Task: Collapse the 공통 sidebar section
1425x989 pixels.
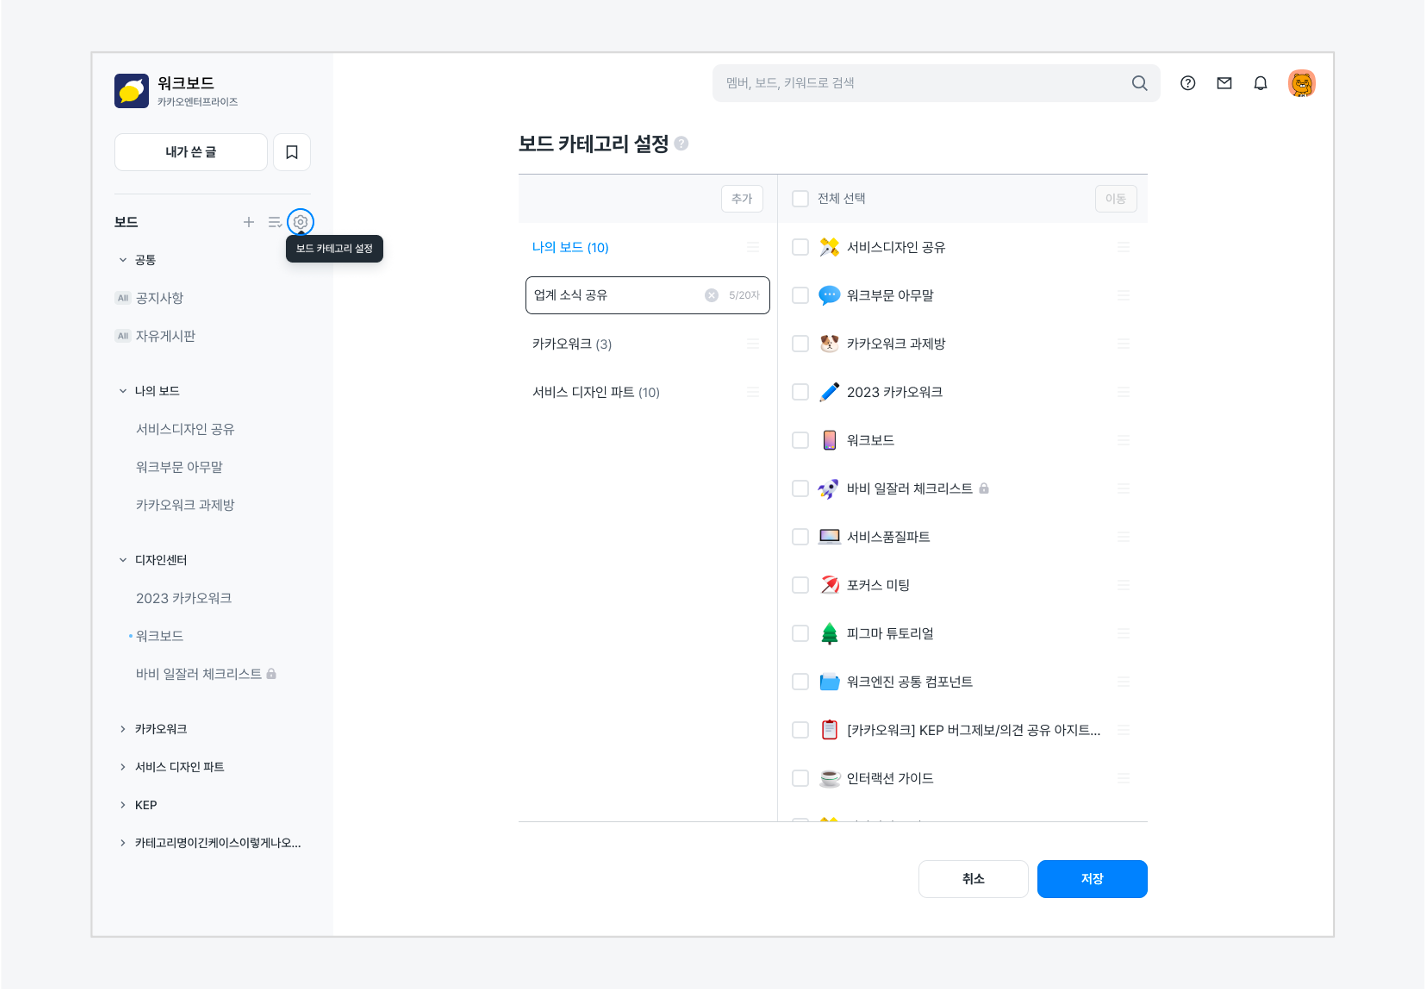Action: point(123,260)
